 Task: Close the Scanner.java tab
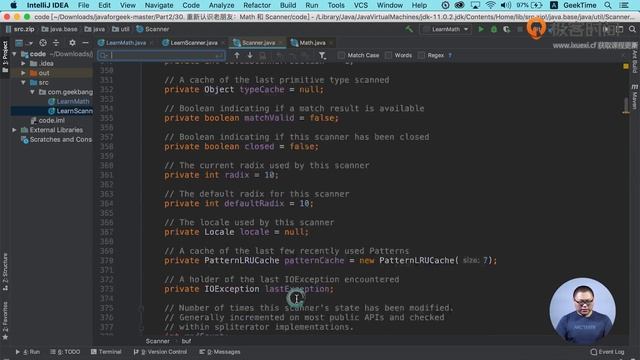coord(281,43)
